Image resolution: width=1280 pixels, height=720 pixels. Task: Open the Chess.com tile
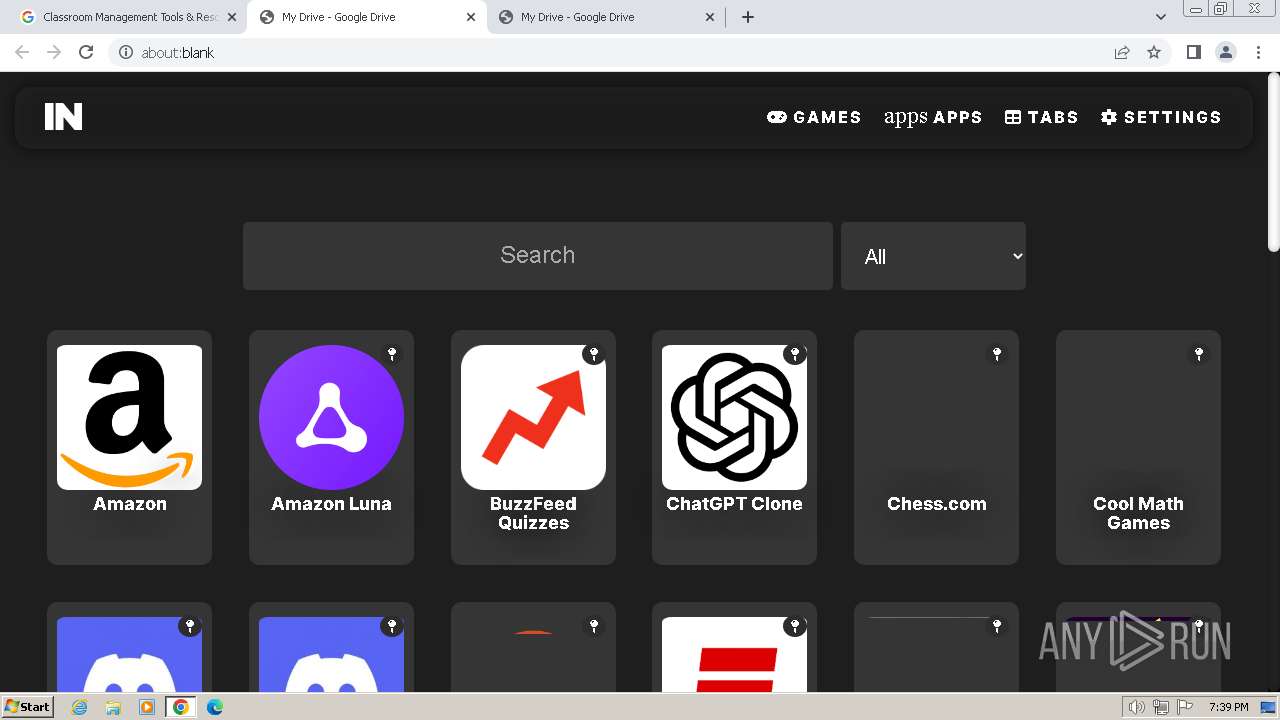(936, 447)
